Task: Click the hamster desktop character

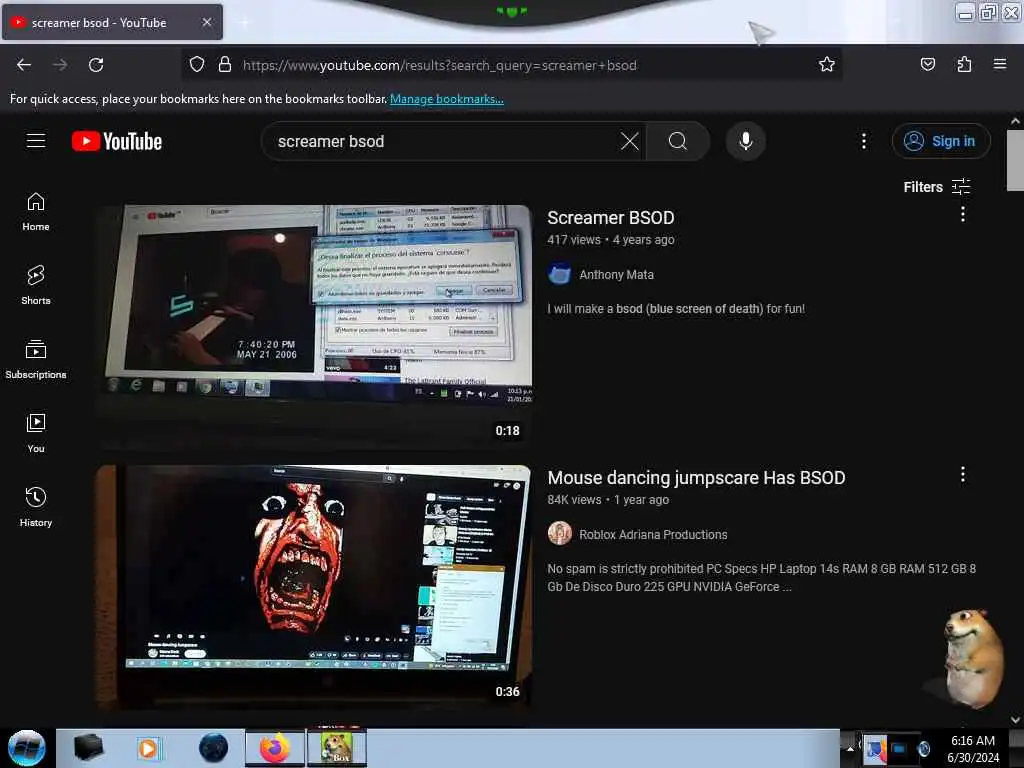Action: pos(972,658)
